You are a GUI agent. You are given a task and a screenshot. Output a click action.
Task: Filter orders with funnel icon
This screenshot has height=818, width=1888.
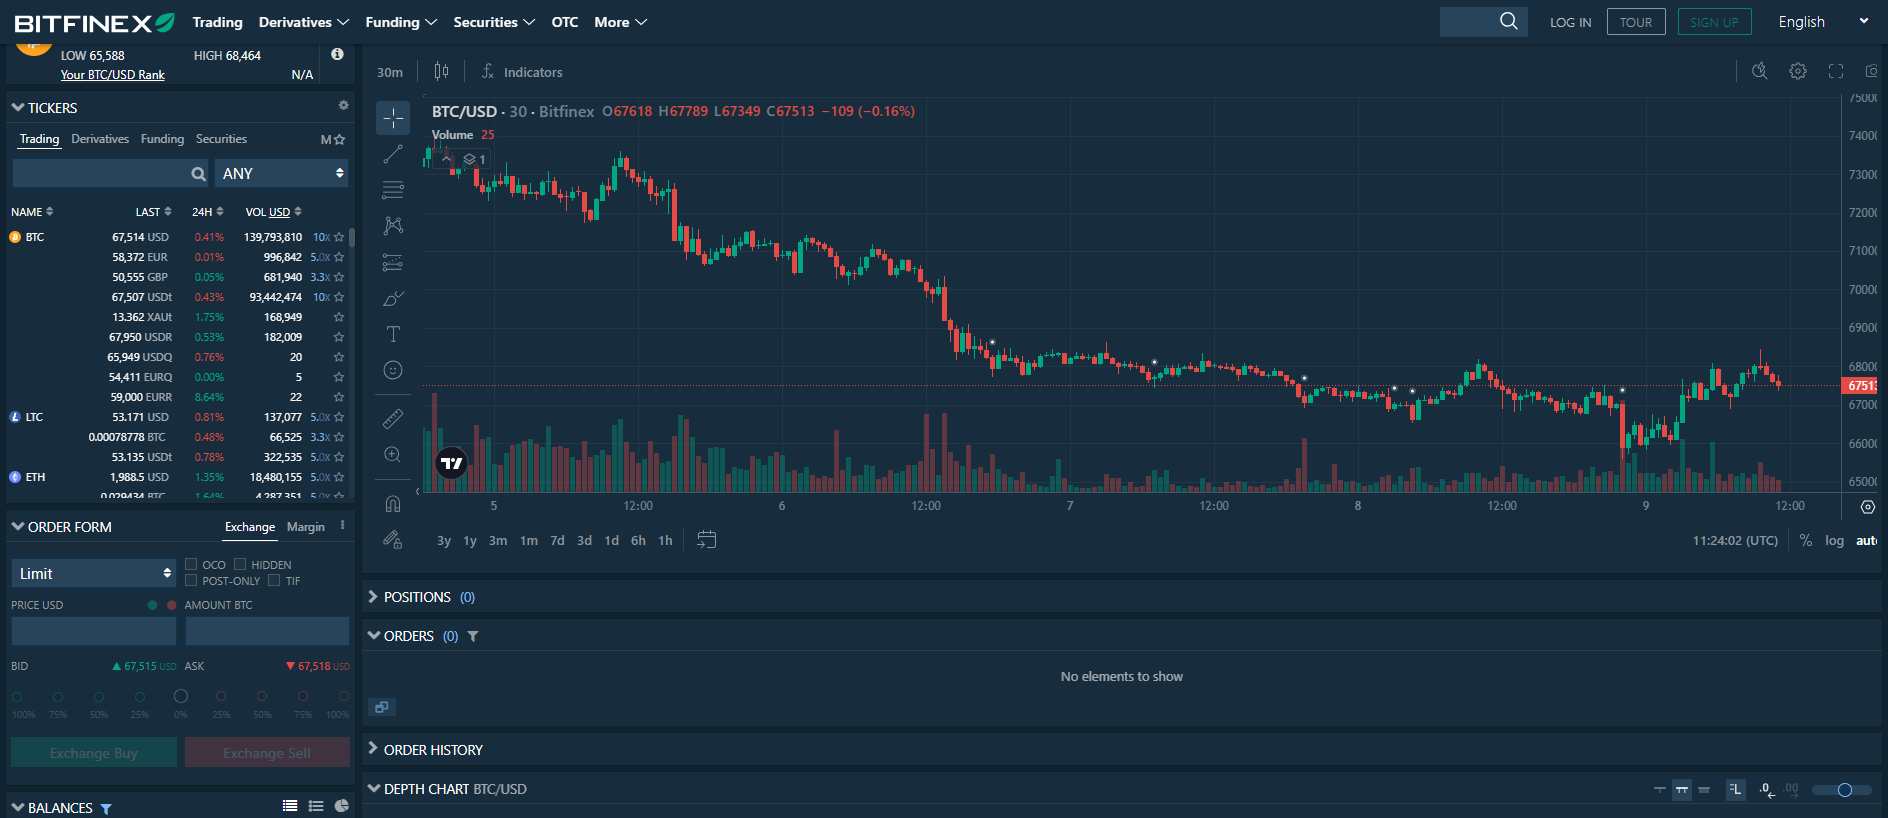[473, 636]
